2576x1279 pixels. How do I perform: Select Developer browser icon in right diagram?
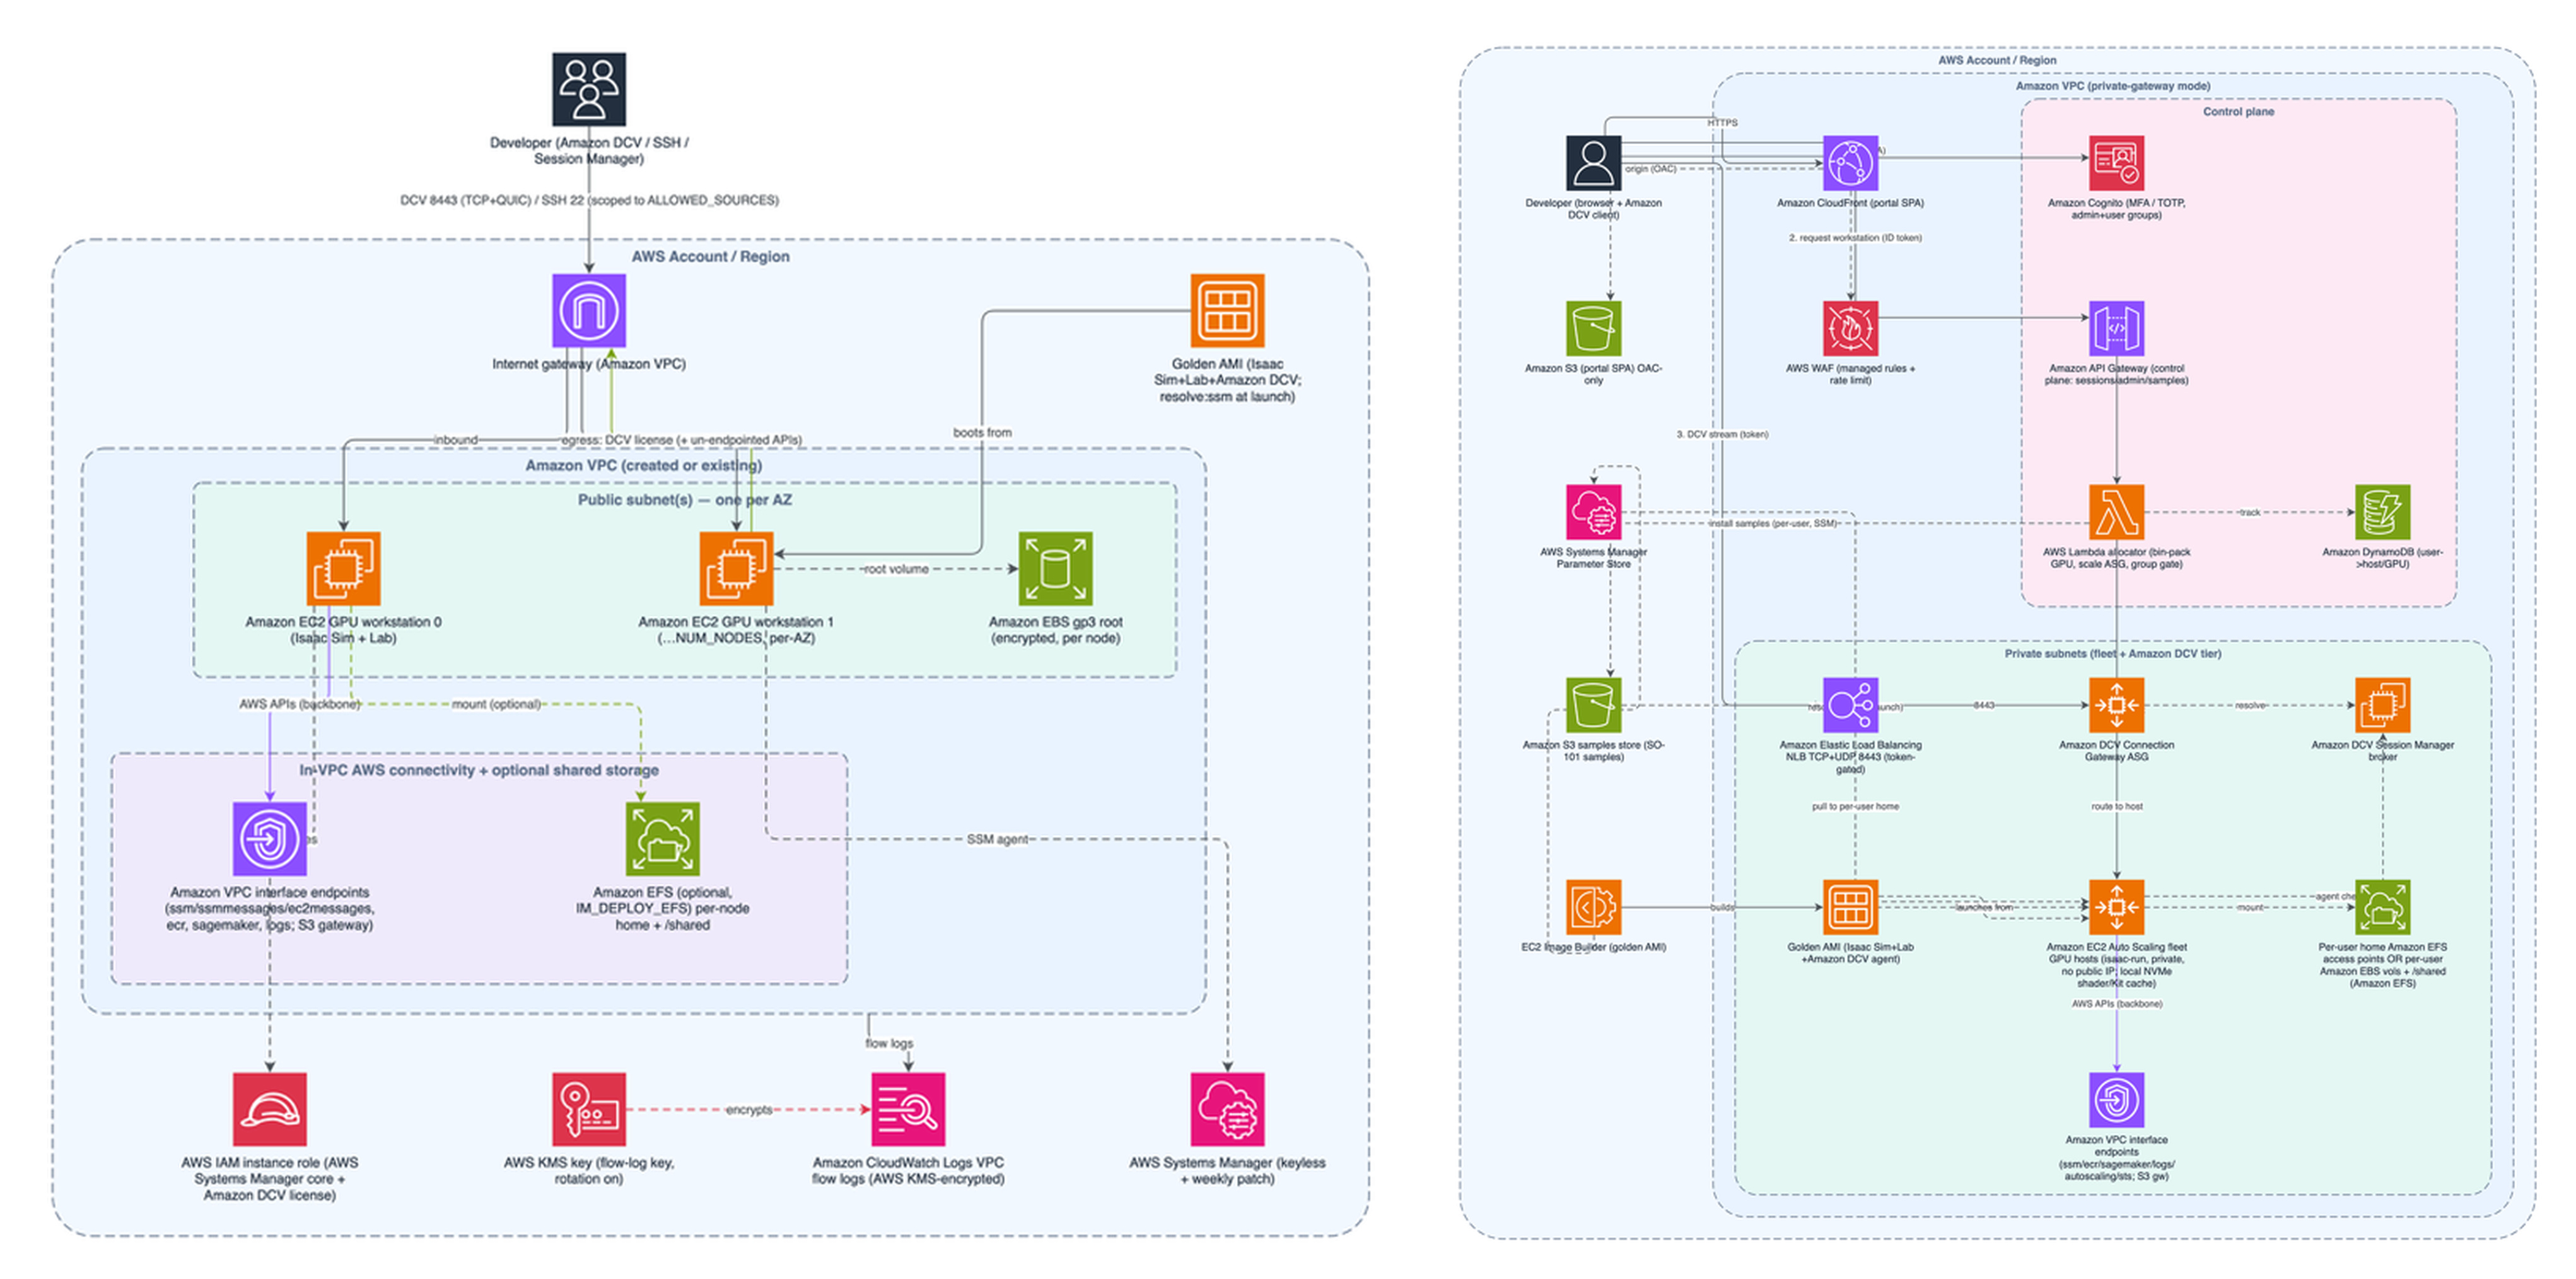coord(1593,163)
